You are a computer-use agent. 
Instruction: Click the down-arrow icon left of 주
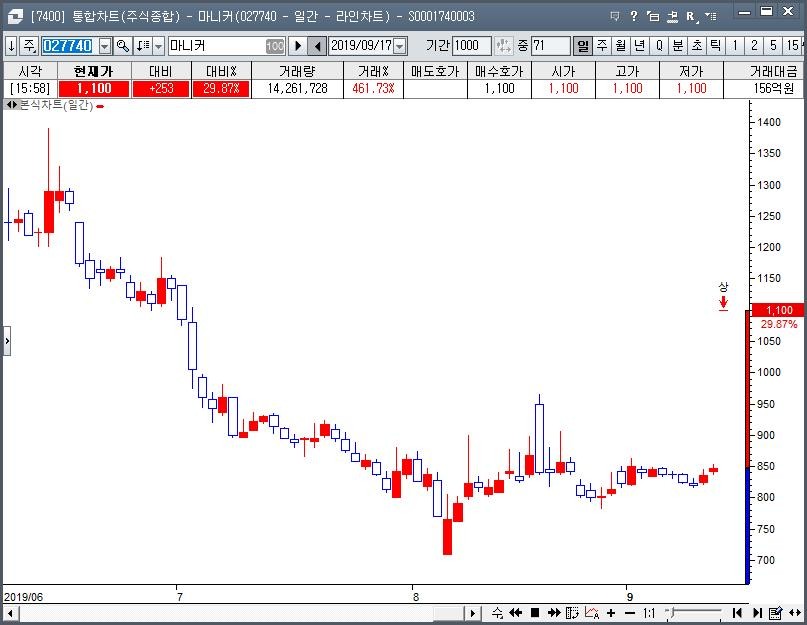(11, 46)
